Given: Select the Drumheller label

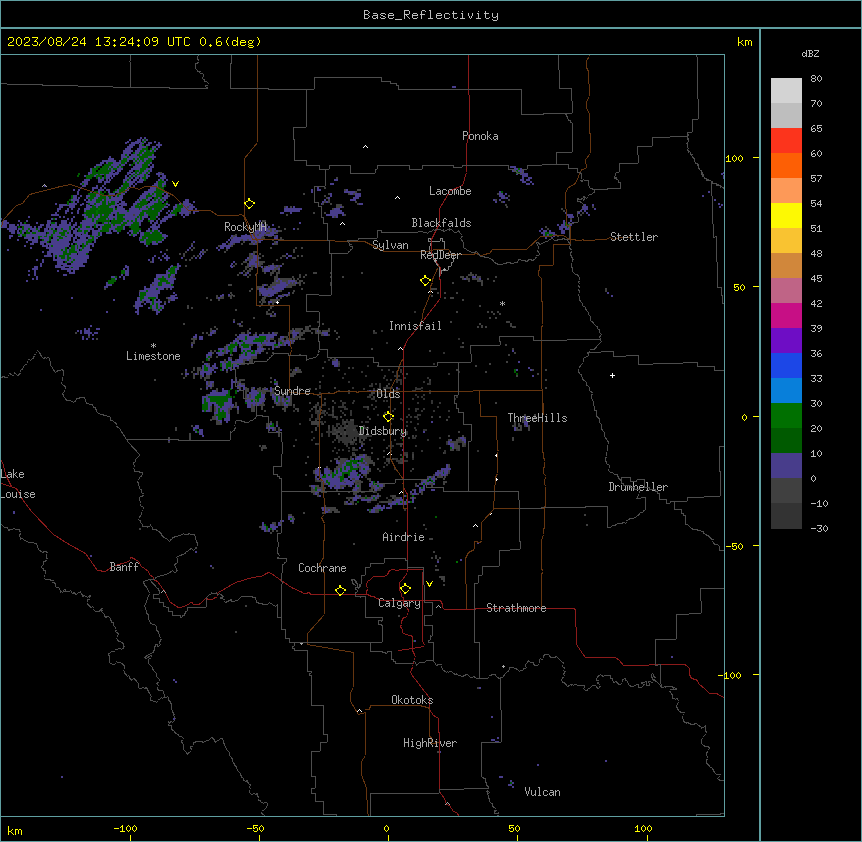Looking at the screenshot, I should pos(638,487).
